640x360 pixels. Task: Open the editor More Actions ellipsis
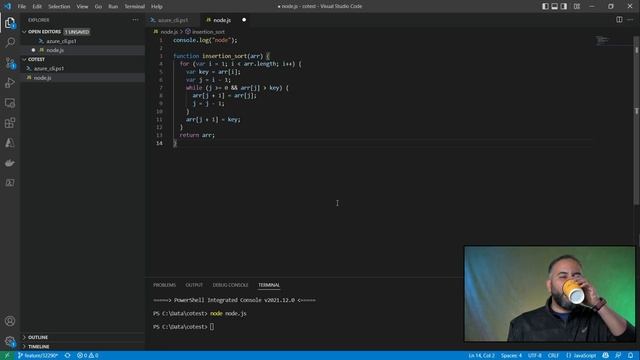click(x=630, y=20)
